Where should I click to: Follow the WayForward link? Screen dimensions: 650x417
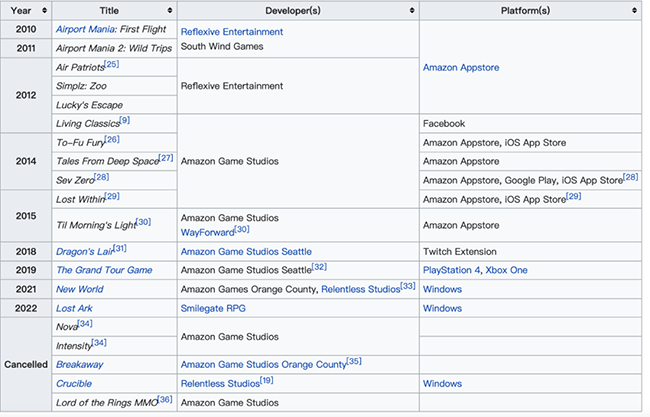(207, 233)
